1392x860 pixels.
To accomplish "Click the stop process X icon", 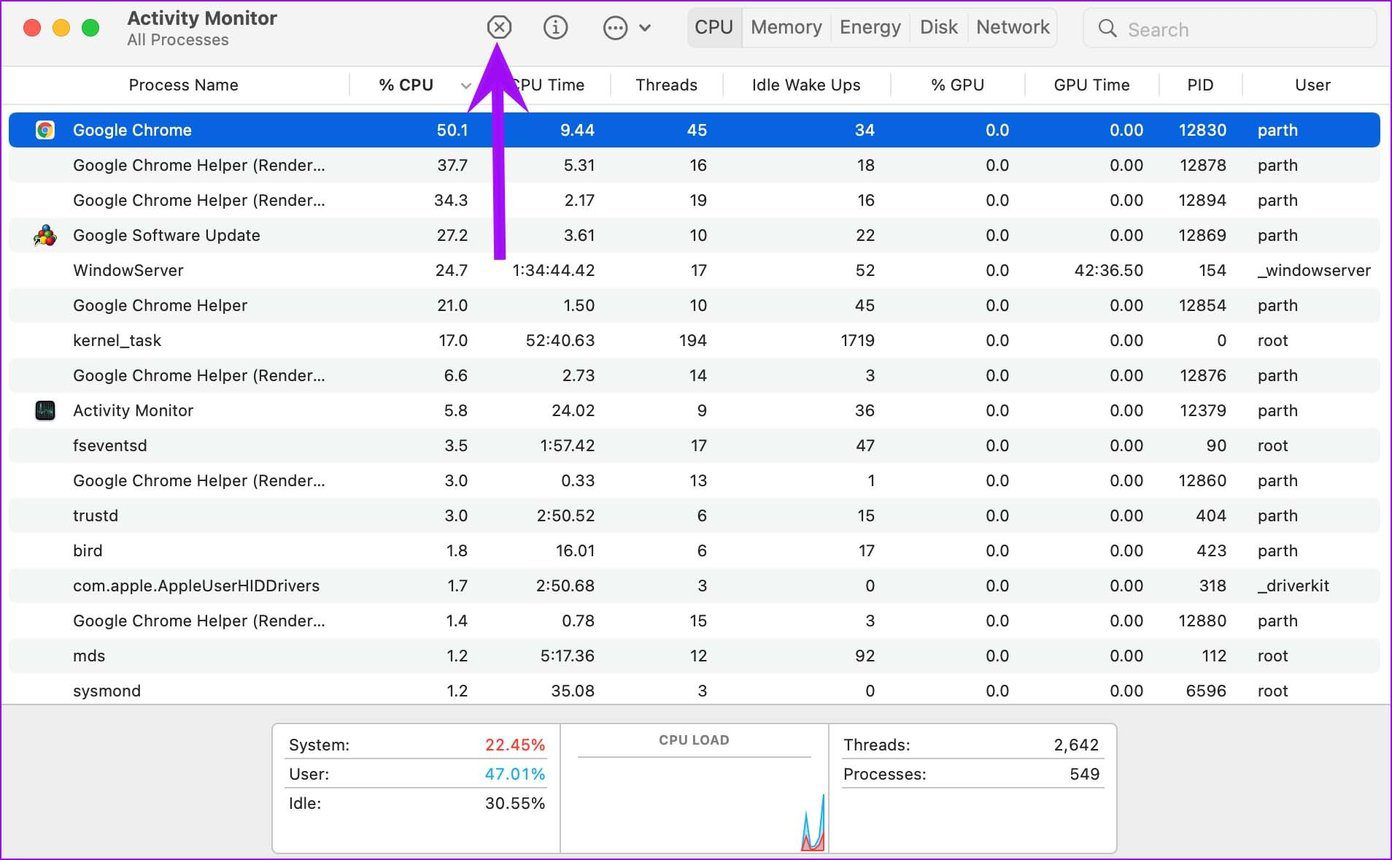I will click(499, 28).
